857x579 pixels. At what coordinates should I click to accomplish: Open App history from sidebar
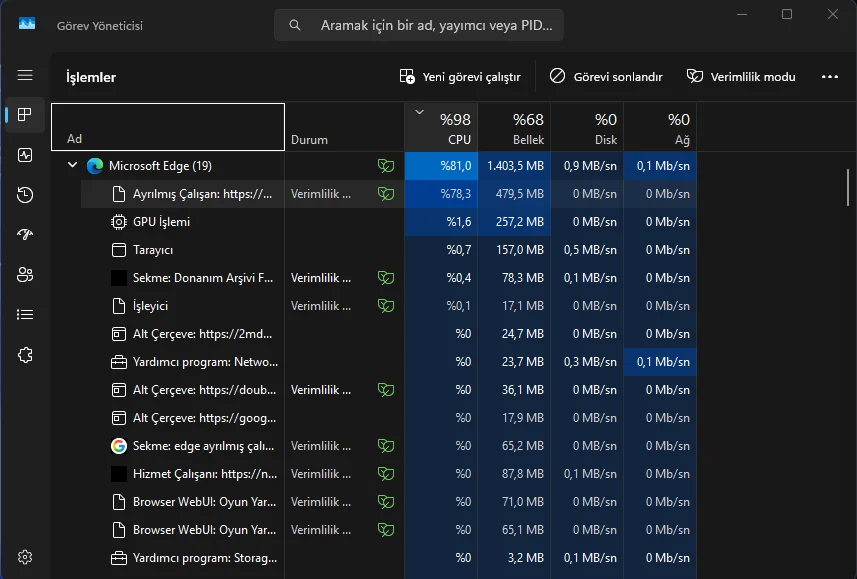pos(25,195)
